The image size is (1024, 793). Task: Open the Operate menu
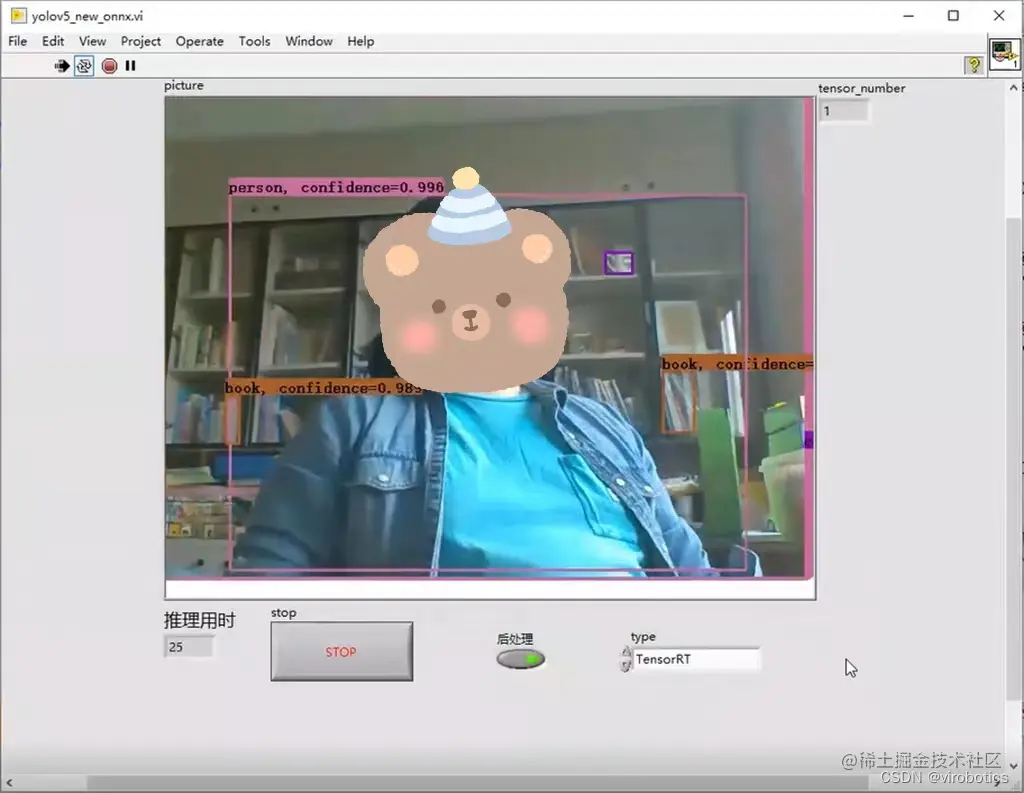coord(199,41)
